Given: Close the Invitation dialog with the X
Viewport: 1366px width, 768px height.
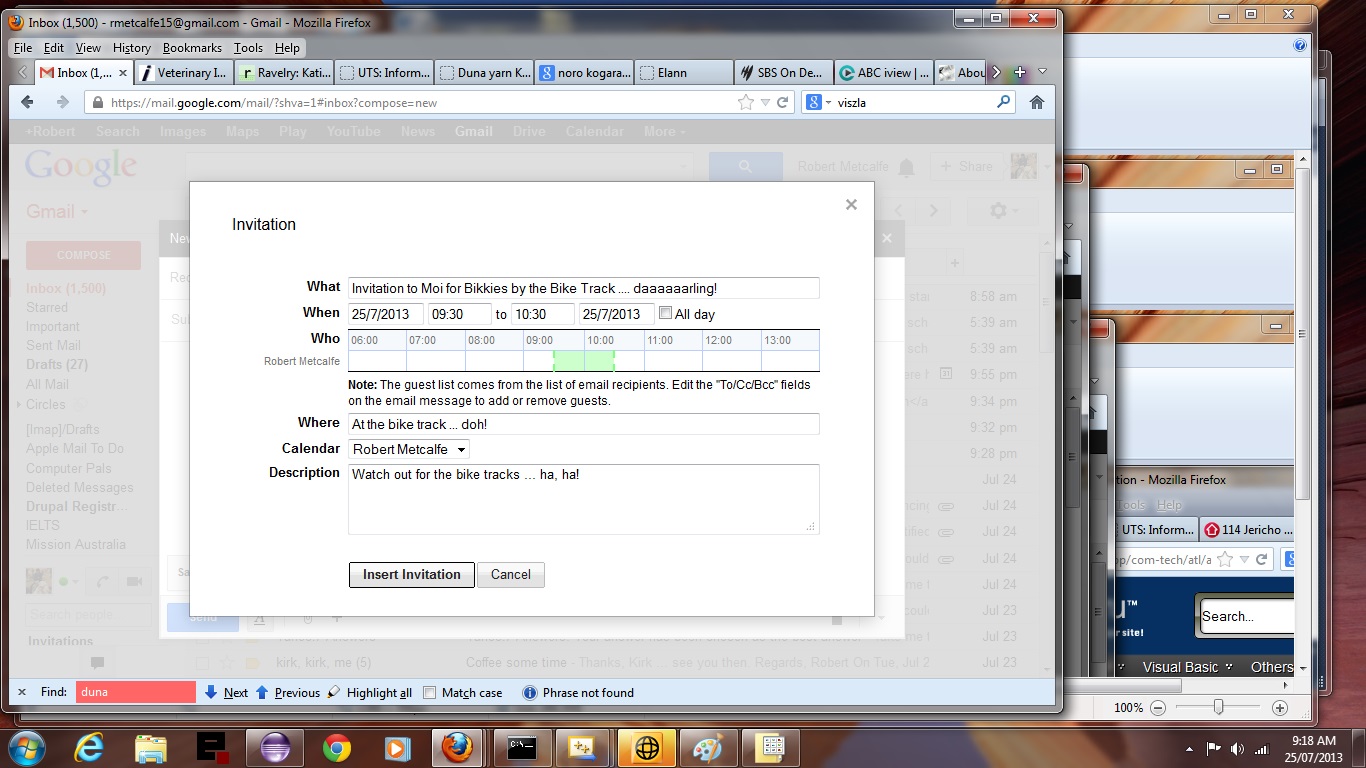Looking at the screenshot, I should point(851,205).
